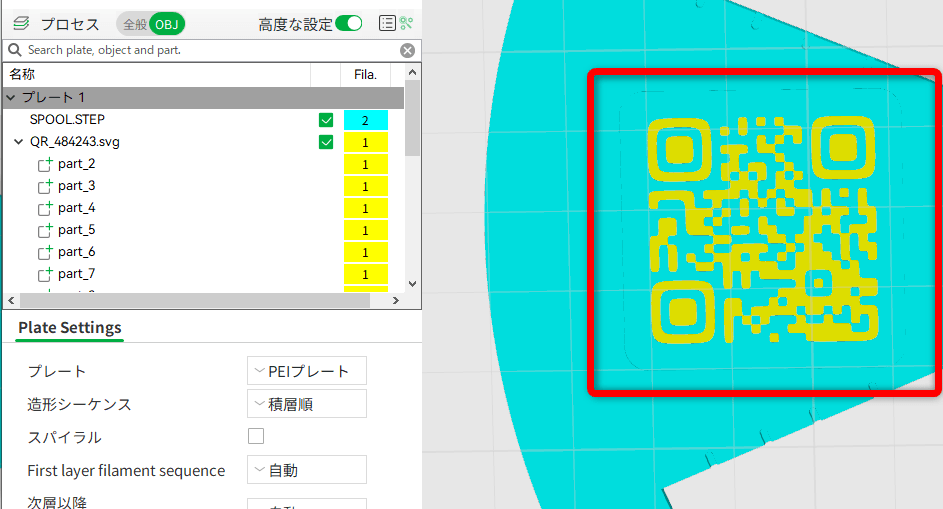This screenshot has height=509, width=943.
Task: Change part_5 filament swatch
Action: click(366, 230)
